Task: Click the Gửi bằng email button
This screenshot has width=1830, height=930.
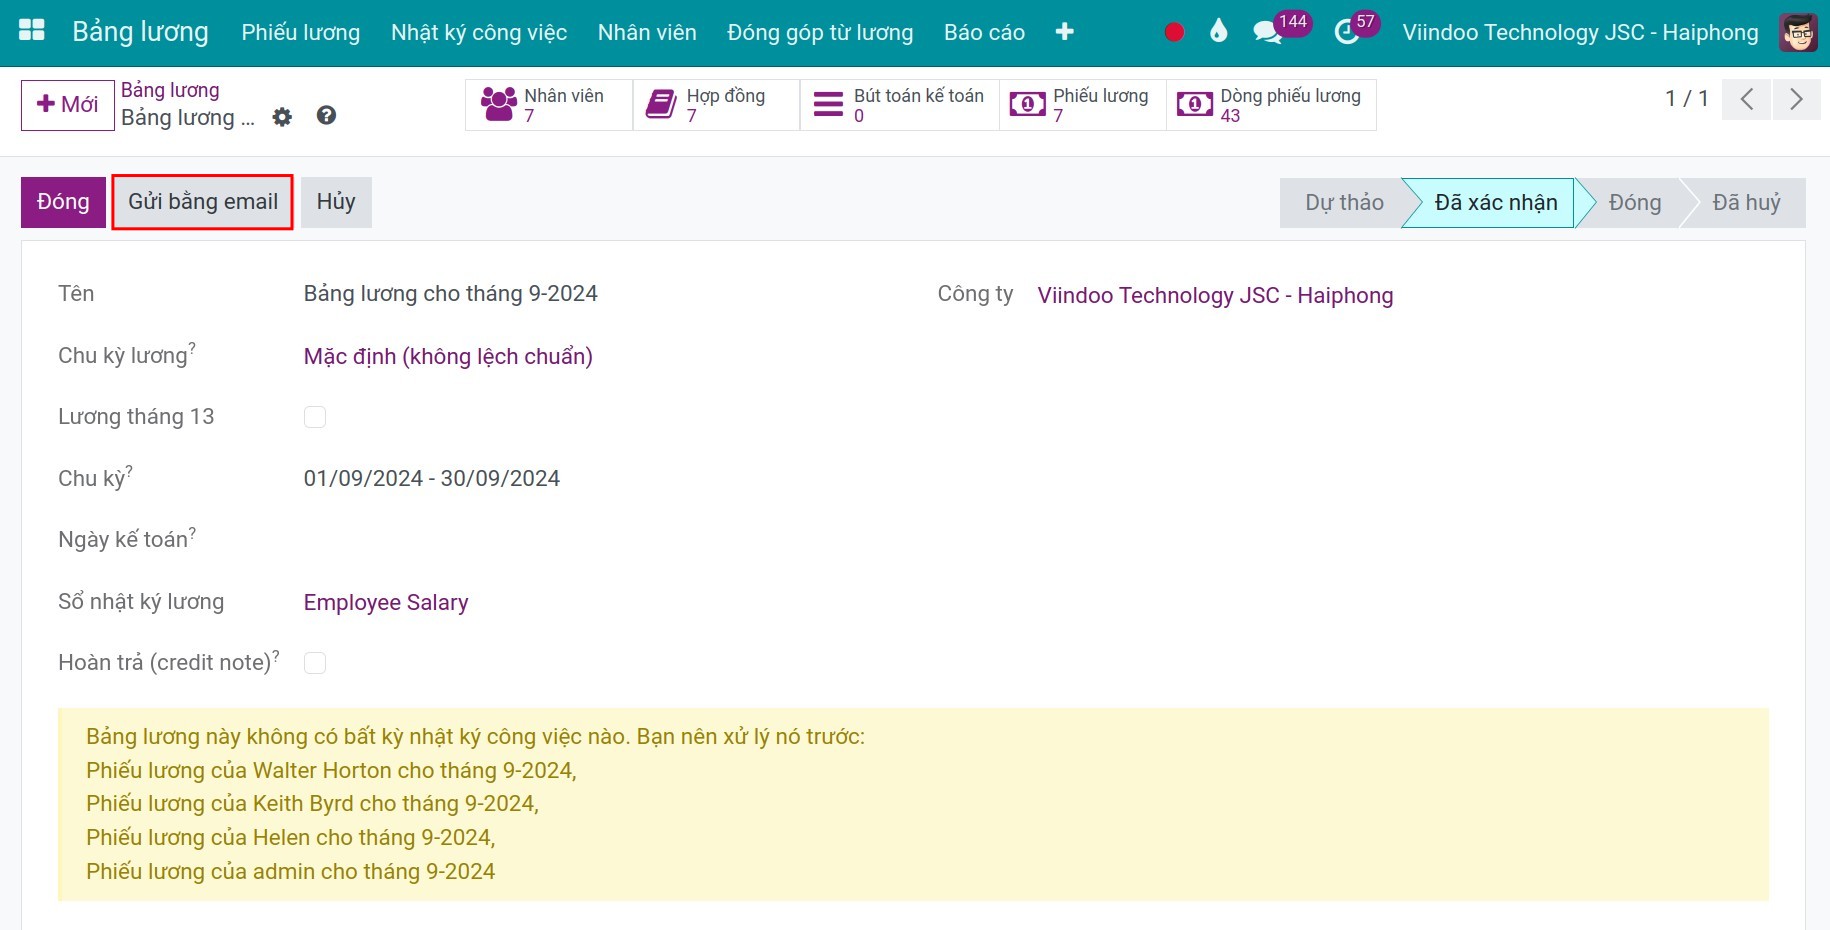Action: click(x=203, y=202)
